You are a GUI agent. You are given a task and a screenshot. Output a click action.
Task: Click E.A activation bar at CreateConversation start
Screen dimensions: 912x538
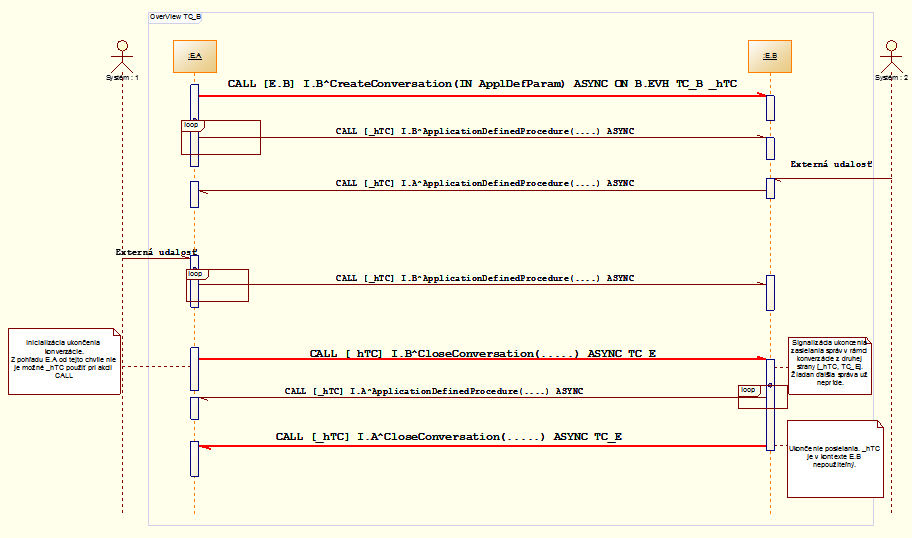(x=194, y=100)
